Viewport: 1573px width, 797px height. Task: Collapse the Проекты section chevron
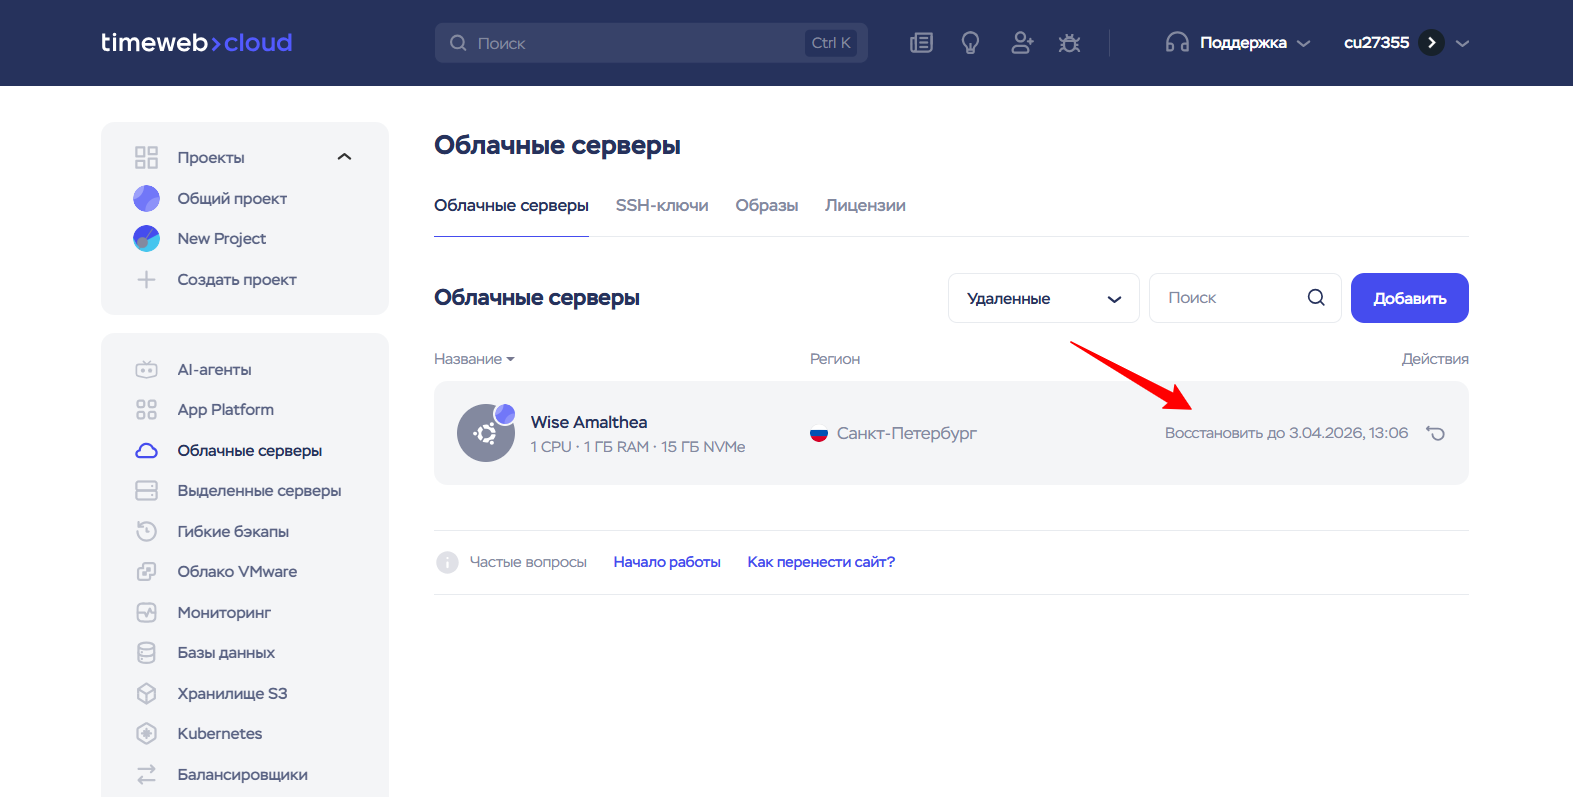(345, 157)
